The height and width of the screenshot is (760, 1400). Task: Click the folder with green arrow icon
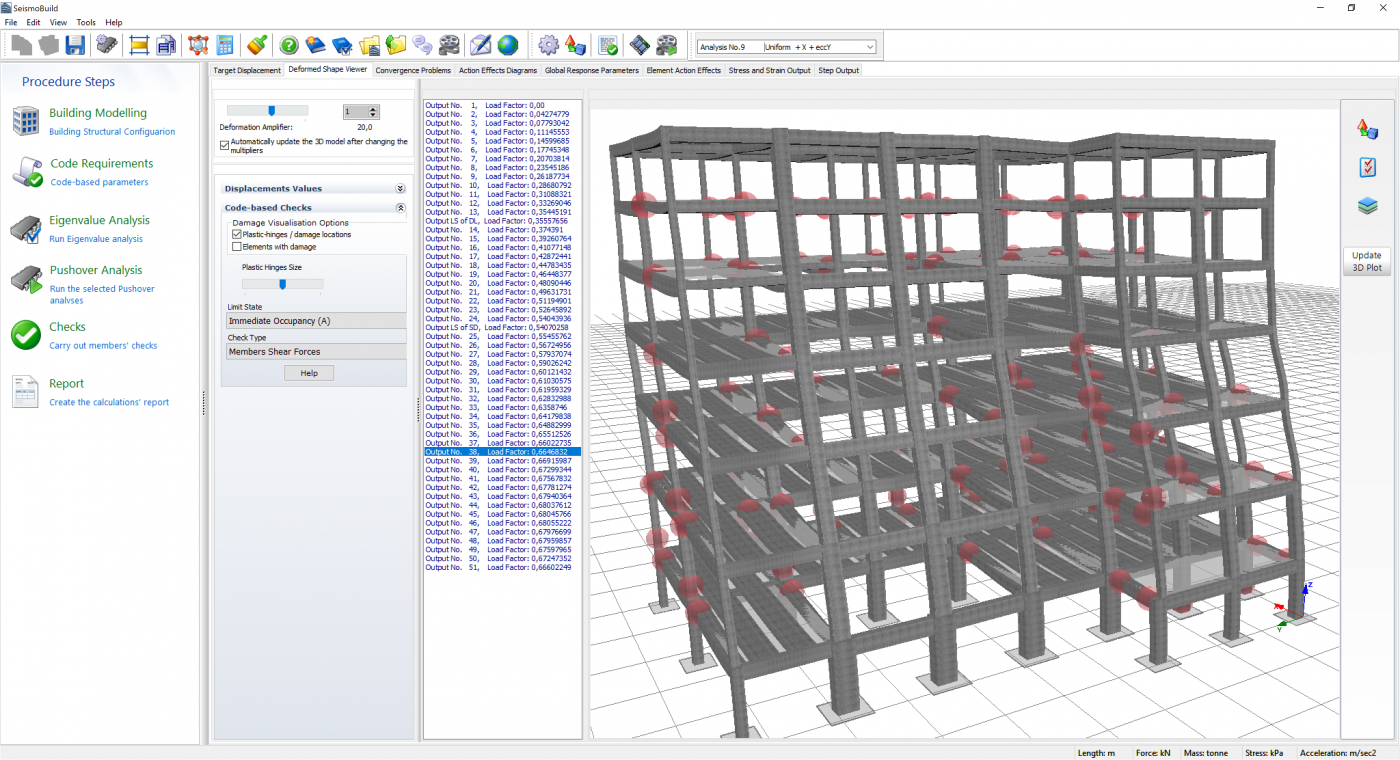pyautogui.click(x=396, y=45)
